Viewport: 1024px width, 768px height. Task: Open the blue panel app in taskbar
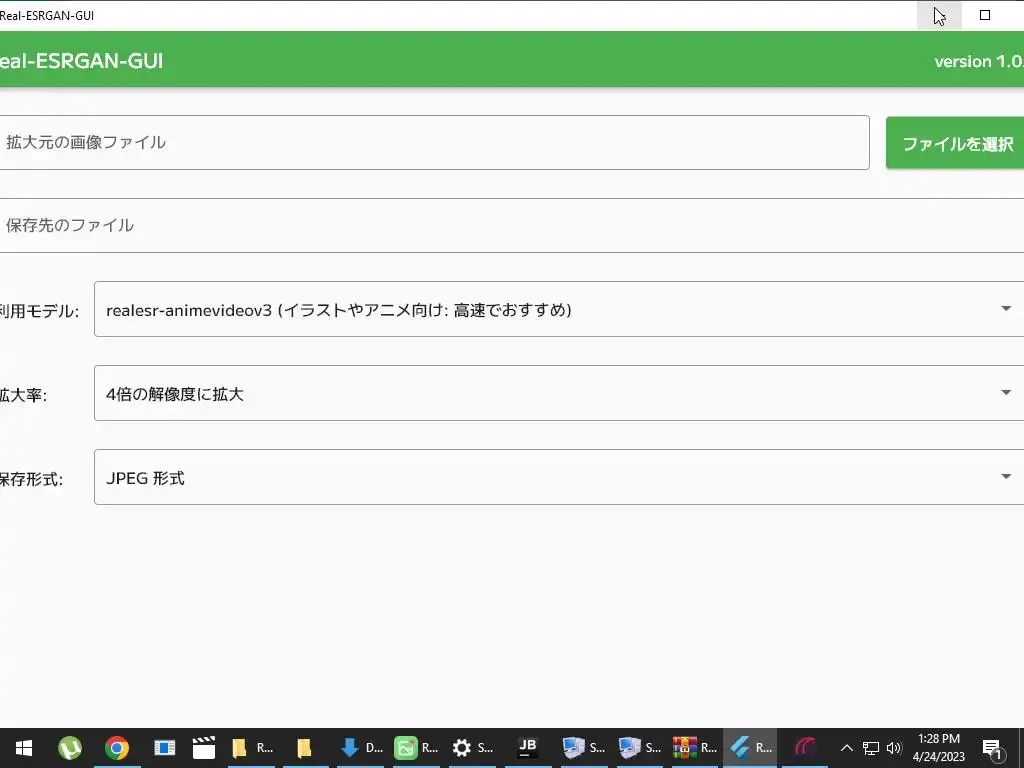164,748
